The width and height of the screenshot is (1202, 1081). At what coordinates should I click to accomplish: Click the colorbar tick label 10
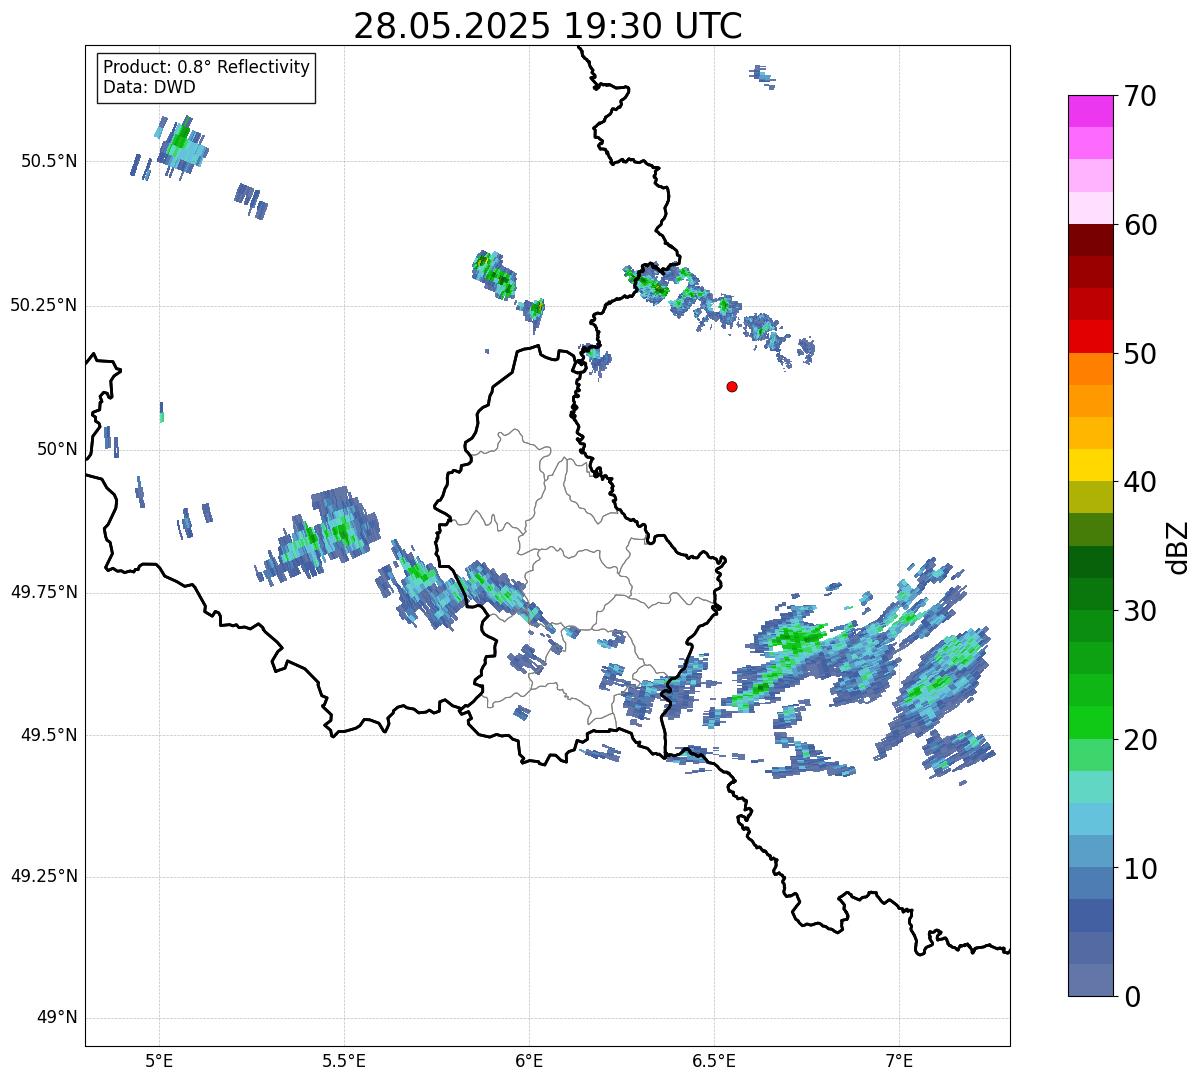click(x=1140, y=869)
